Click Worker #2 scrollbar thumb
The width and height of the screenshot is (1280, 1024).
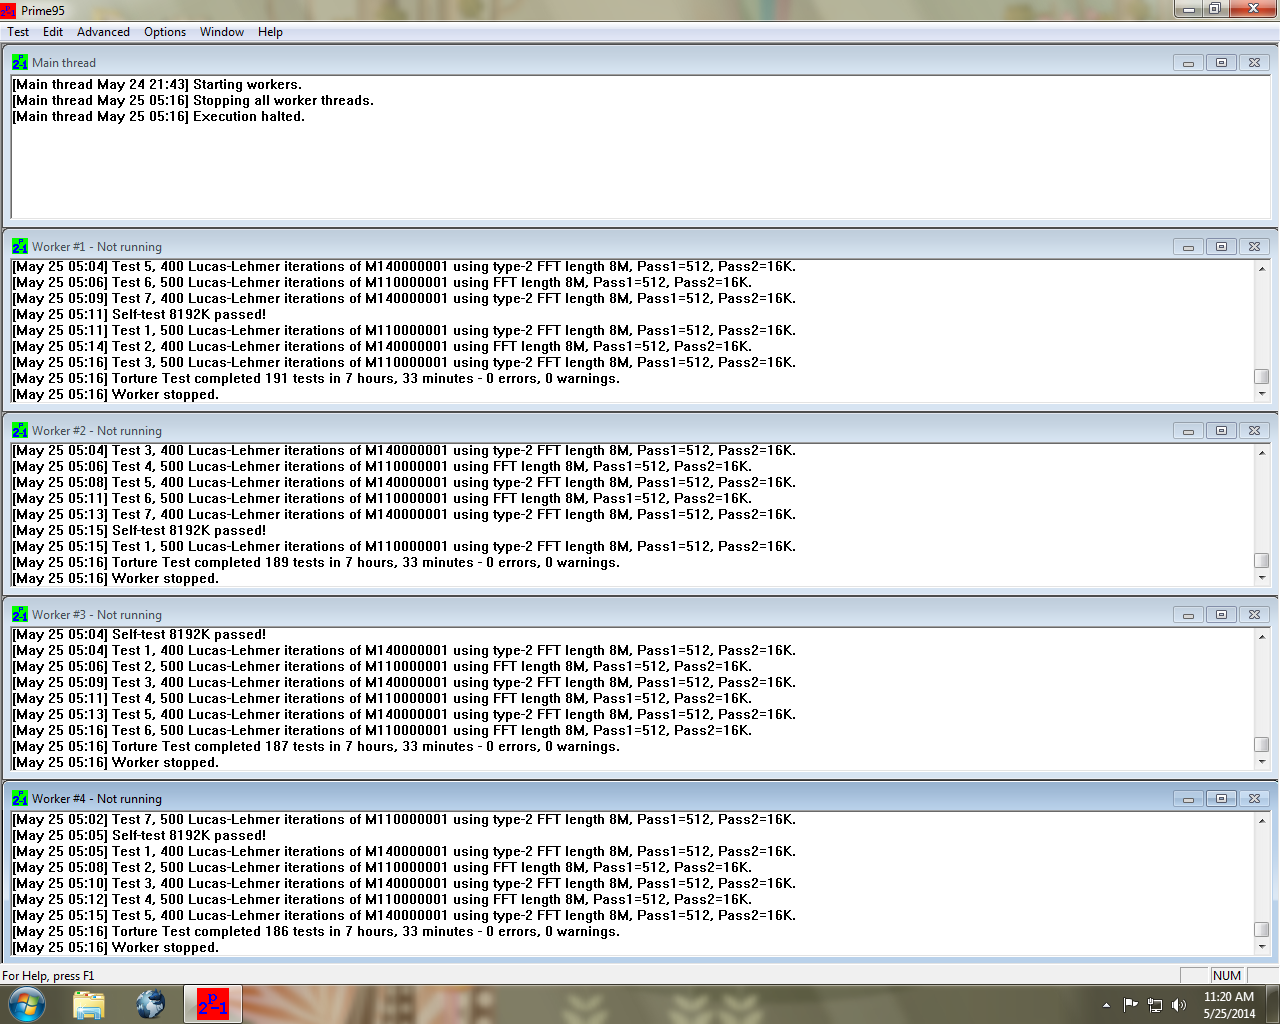(x=1262, y=561)
